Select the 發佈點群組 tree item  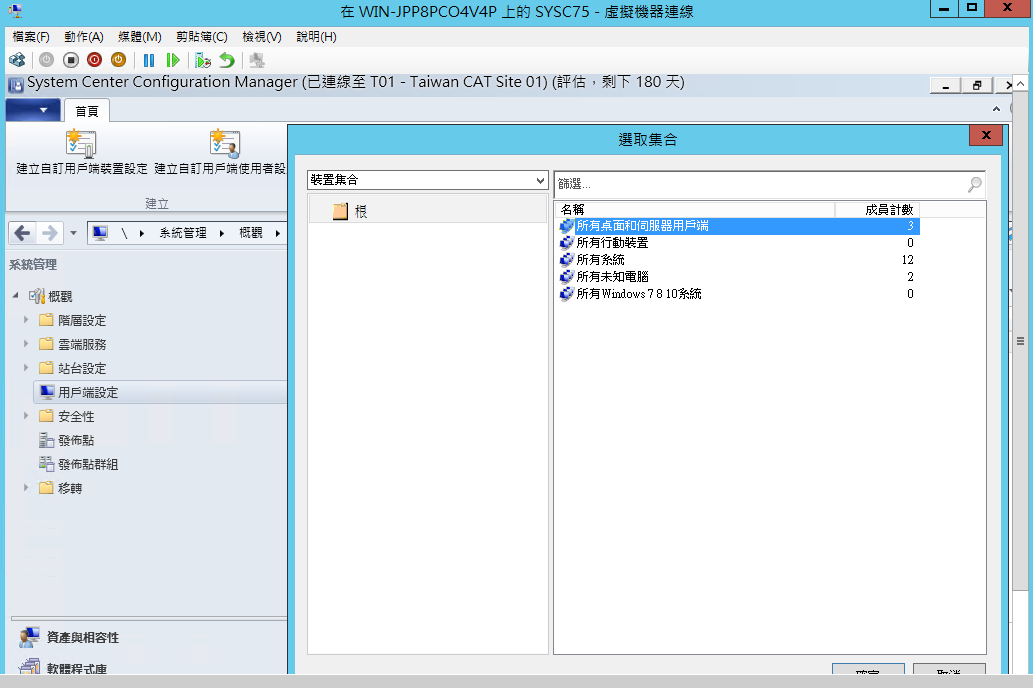pos(88,464)
